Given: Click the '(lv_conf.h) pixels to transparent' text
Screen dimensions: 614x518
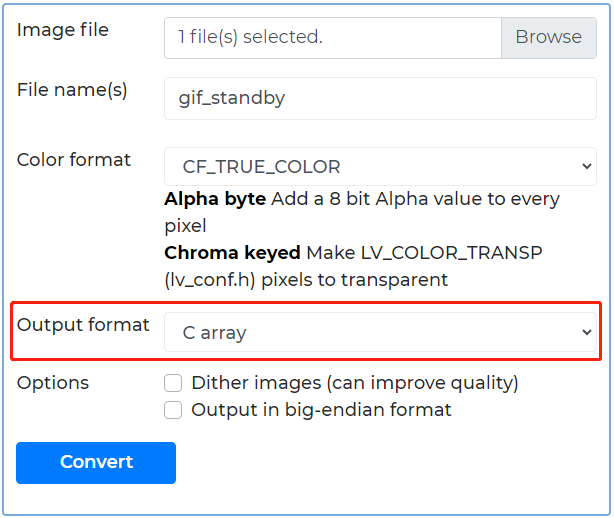Looking at the screenshot, I should (x=306, y=280).
